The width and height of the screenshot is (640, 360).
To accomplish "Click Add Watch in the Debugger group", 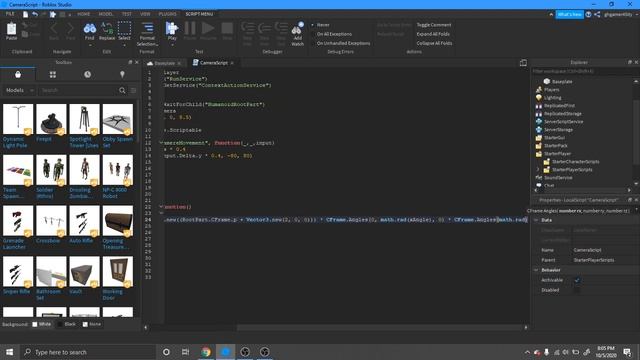I will coord(297,34).
